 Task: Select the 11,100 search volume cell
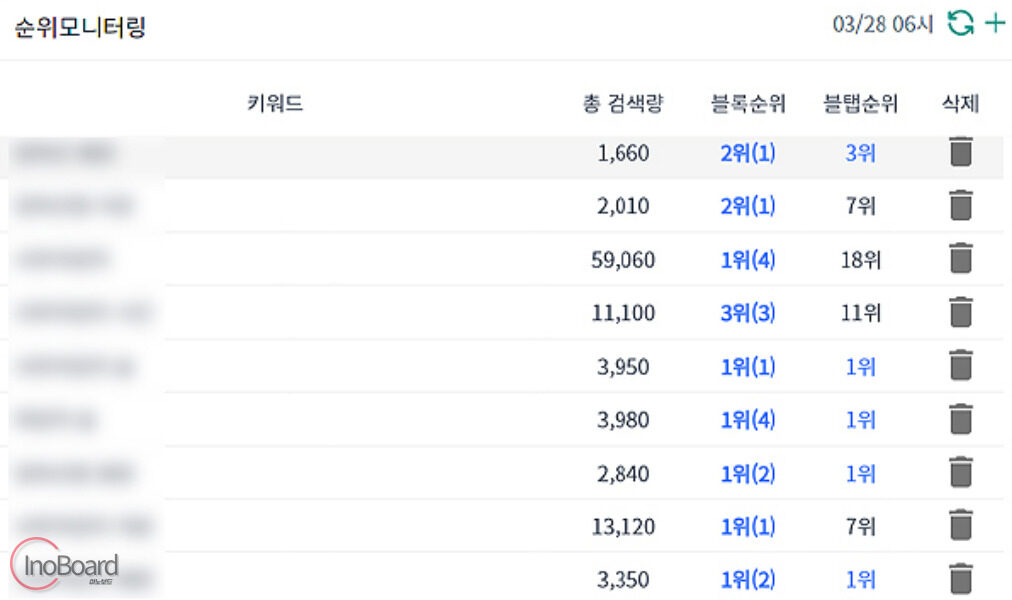(x=623, y=314)
